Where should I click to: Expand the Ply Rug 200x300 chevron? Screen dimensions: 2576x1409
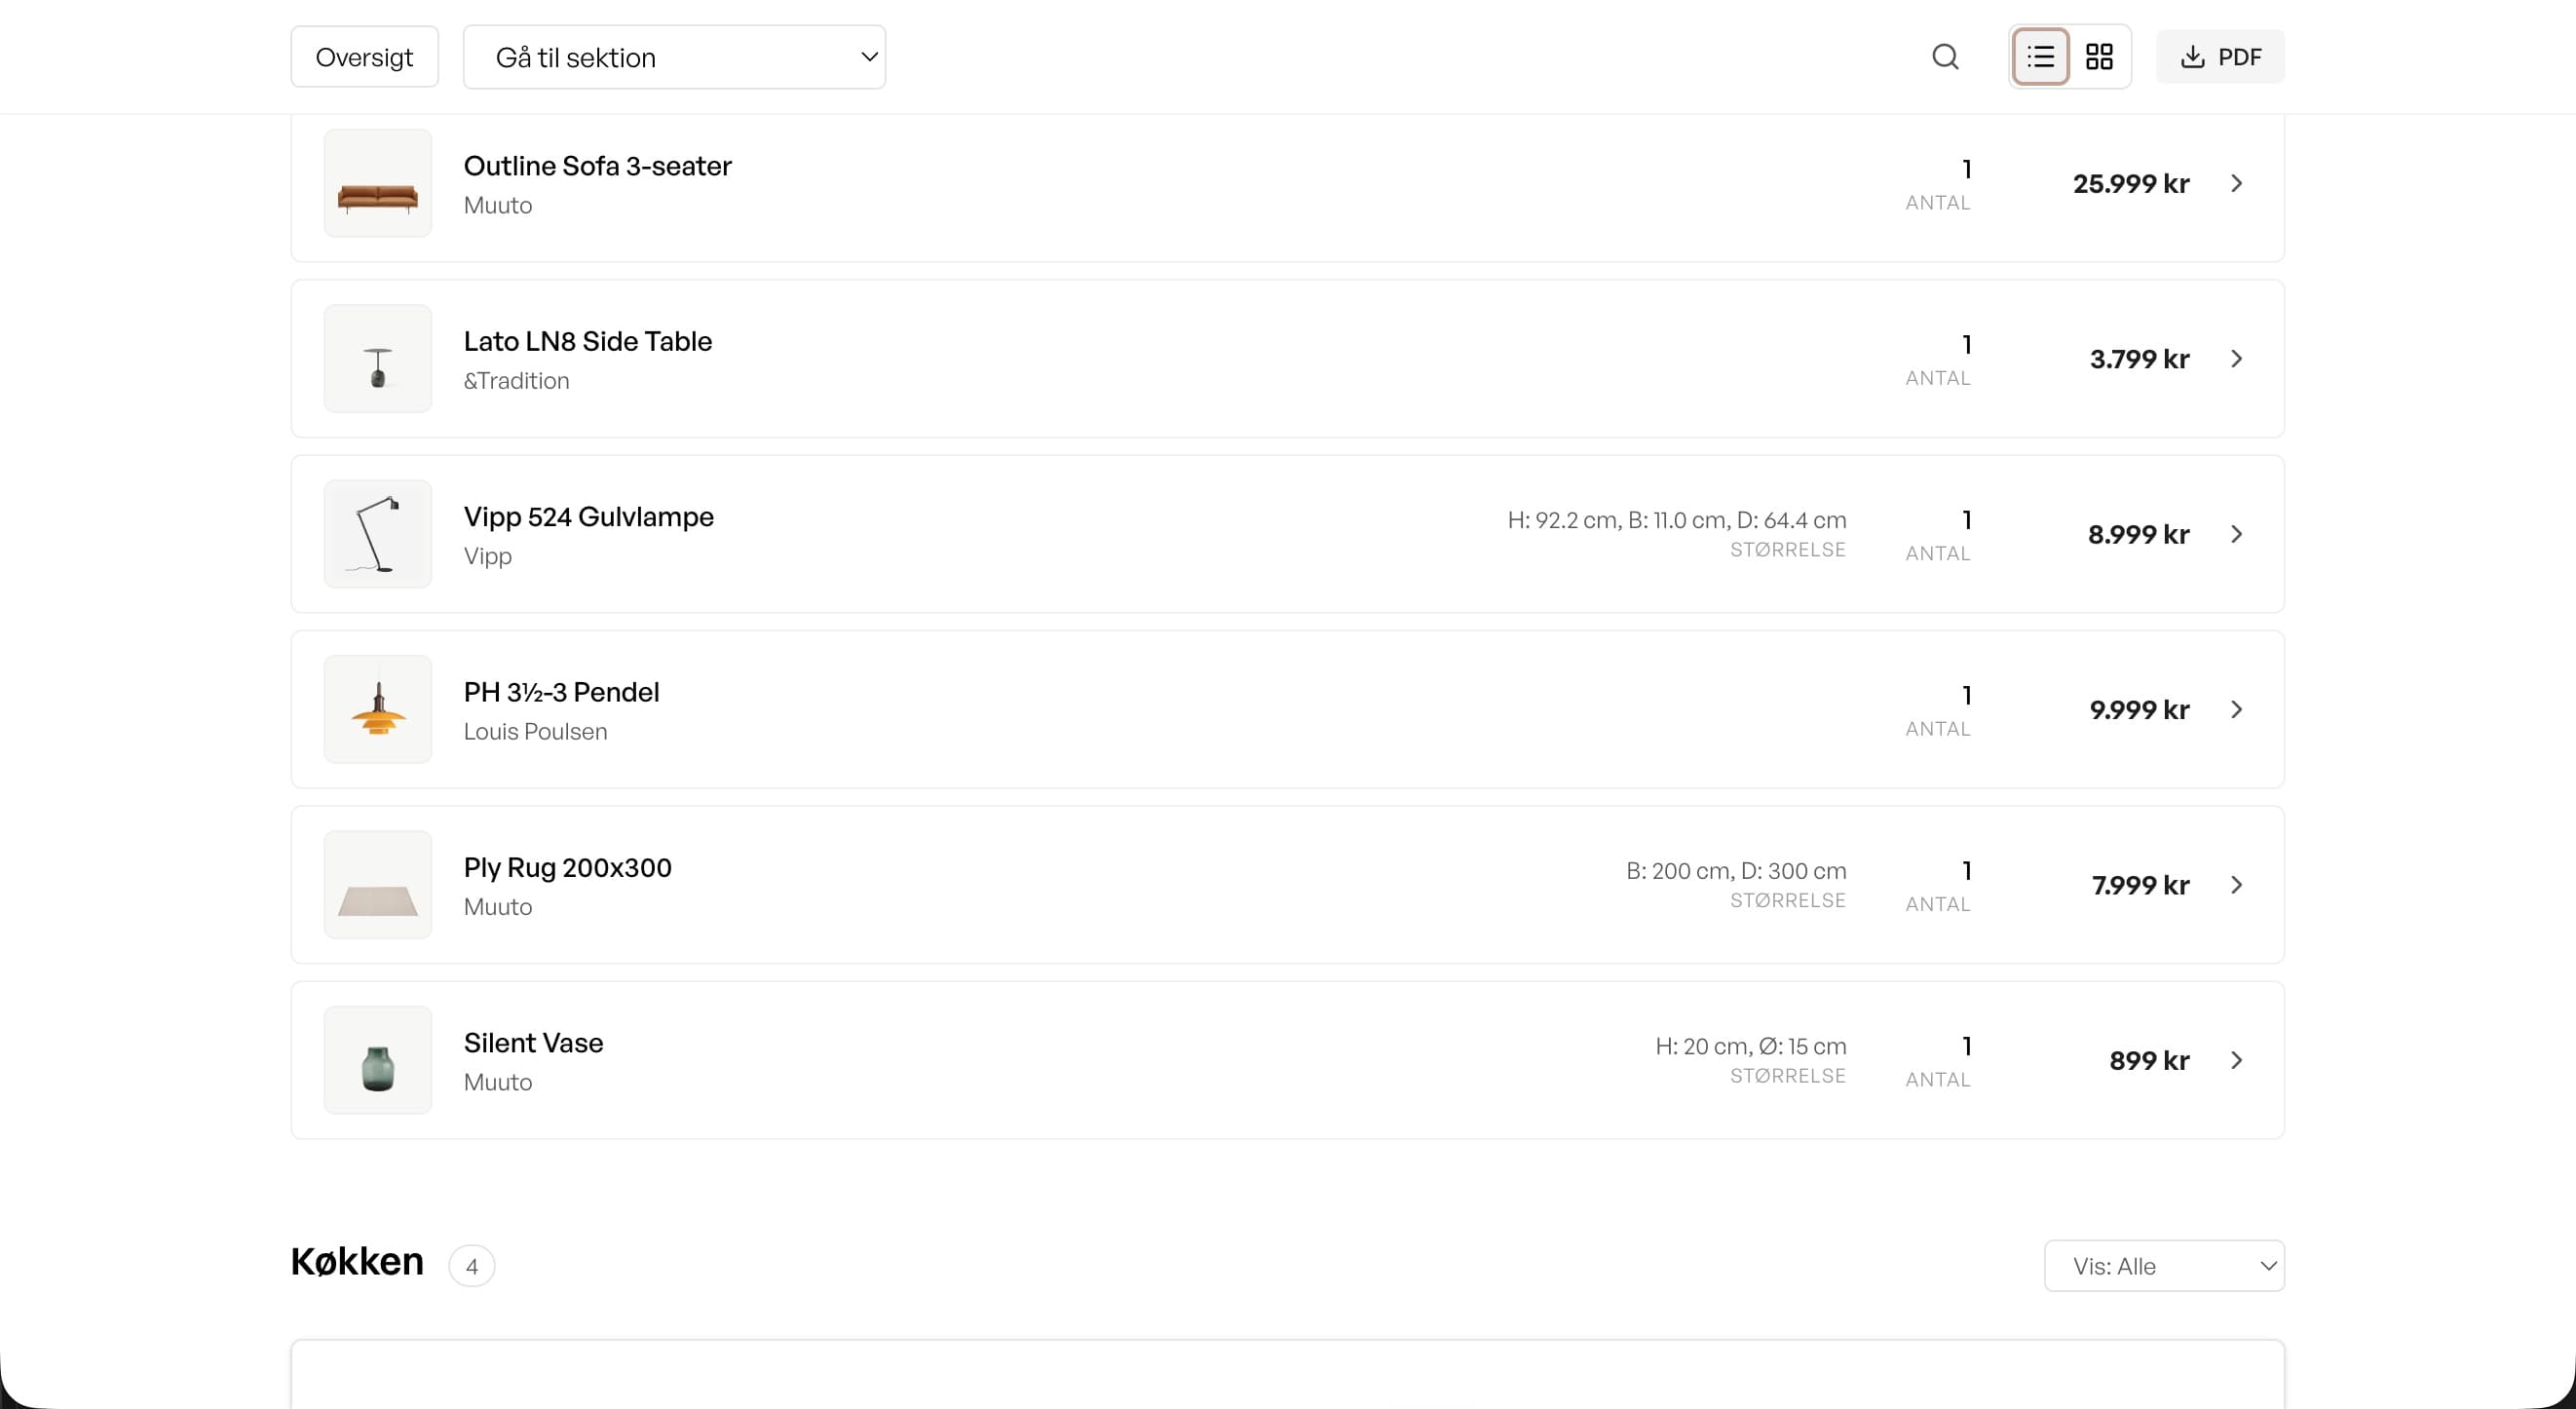click(2237, 886)
